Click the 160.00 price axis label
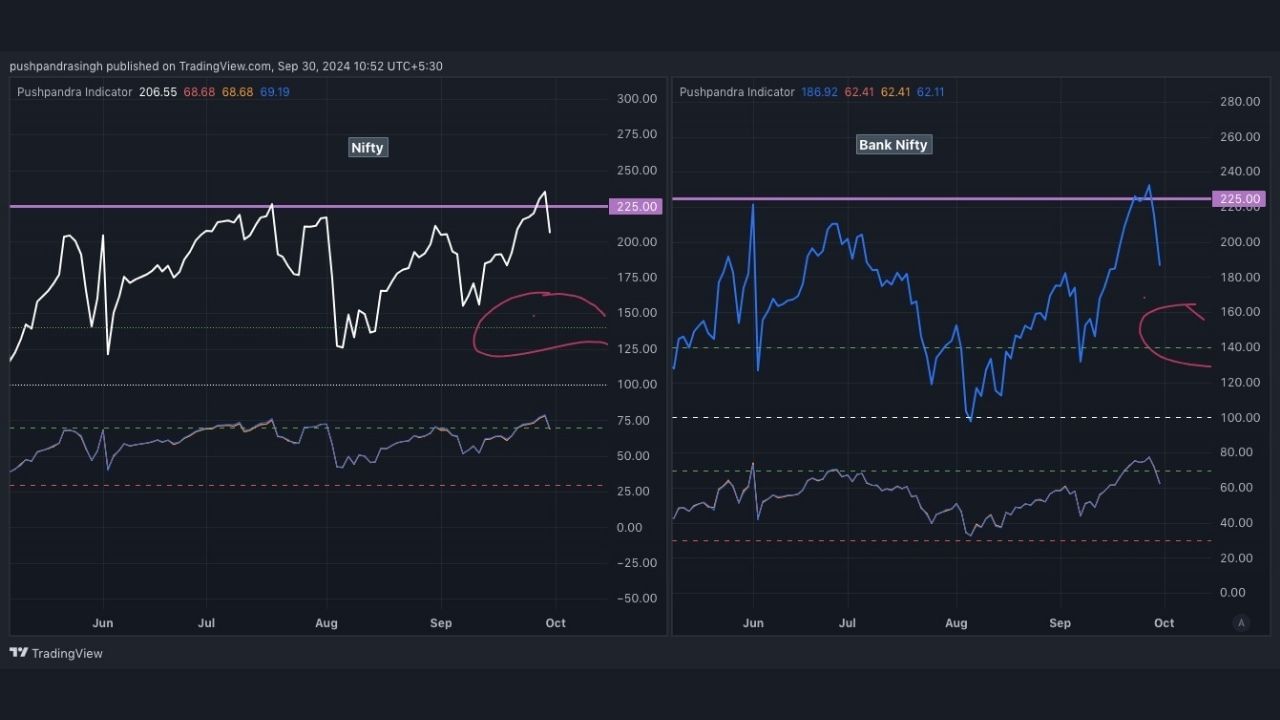The image size is (1280, 720). pyautogui.click(x=1240, y=312)
